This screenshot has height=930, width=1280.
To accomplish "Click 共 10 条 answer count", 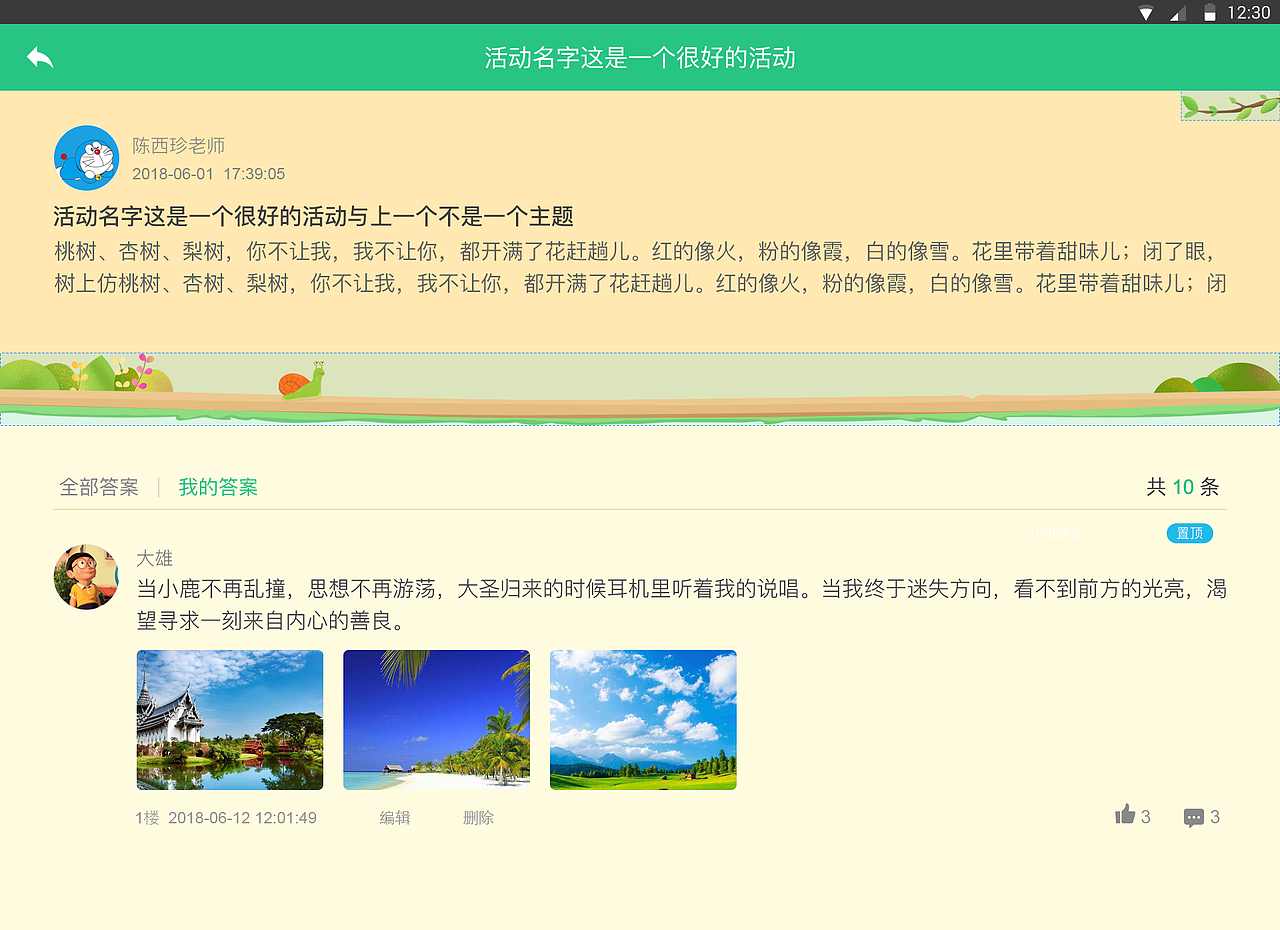I will pos(1184,487).
